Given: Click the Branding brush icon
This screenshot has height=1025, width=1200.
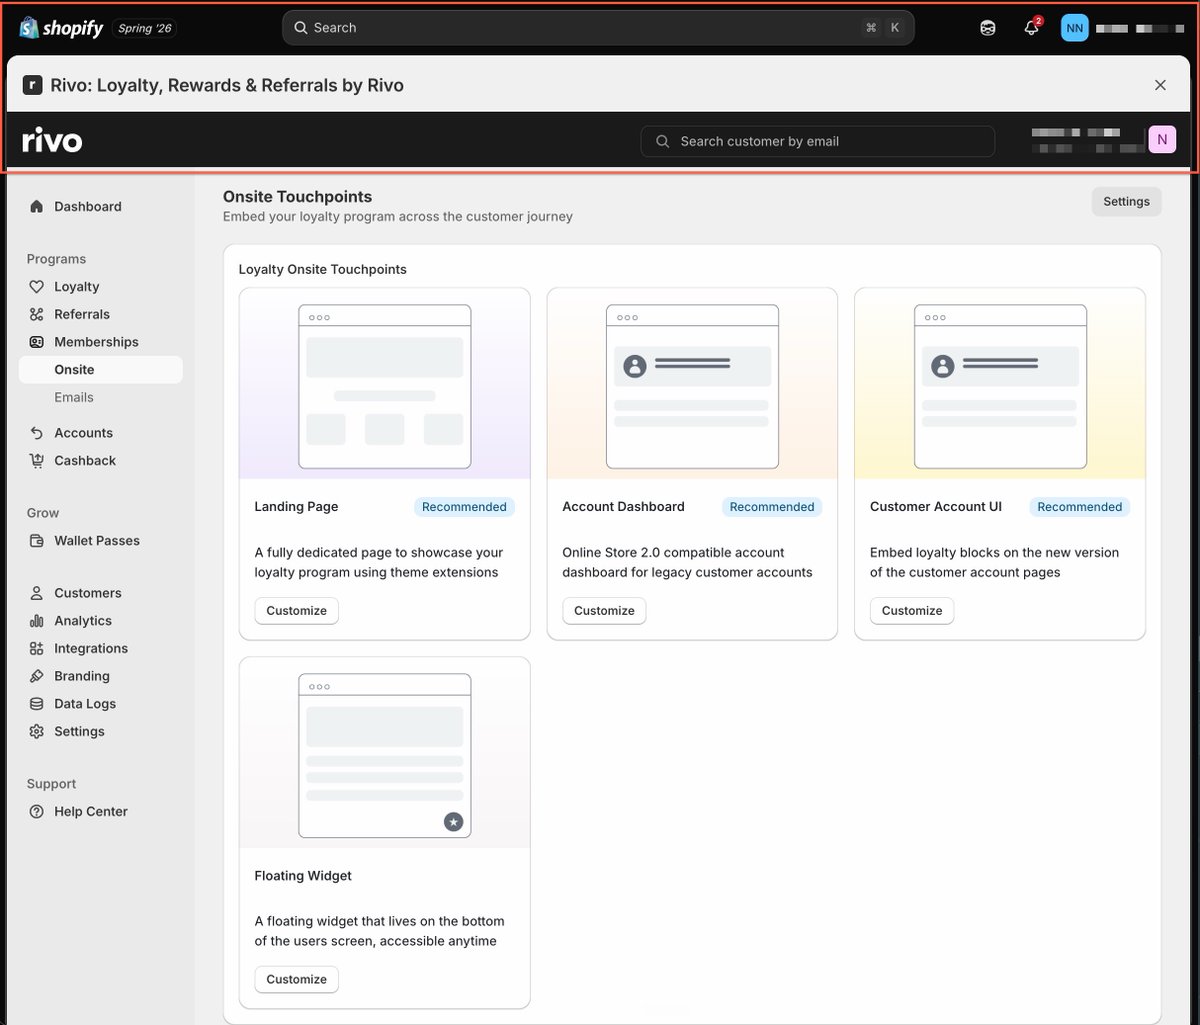Looking at the screenshot, I should [37, 676].
